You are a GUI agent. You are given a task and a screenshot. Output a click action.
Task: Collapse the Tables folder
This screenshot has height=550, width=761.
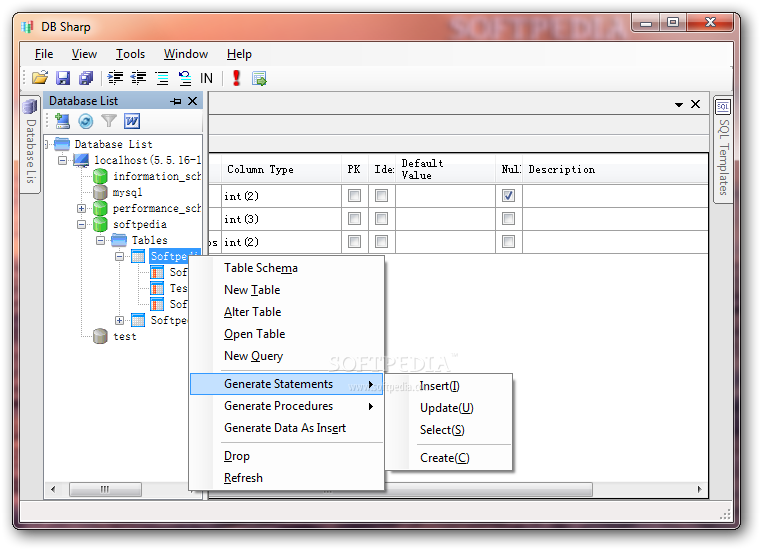click(100, 240)
